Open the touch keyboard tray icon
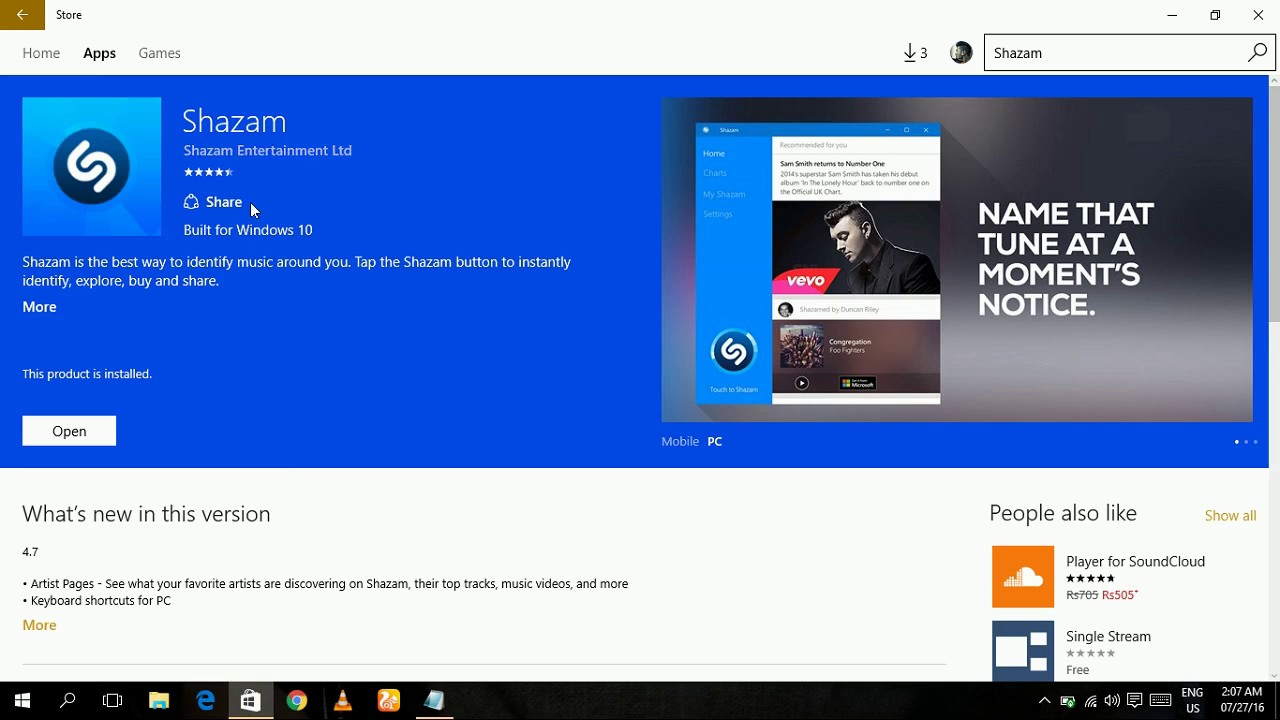This screenshot has width=1280, height=720. 1160,701
